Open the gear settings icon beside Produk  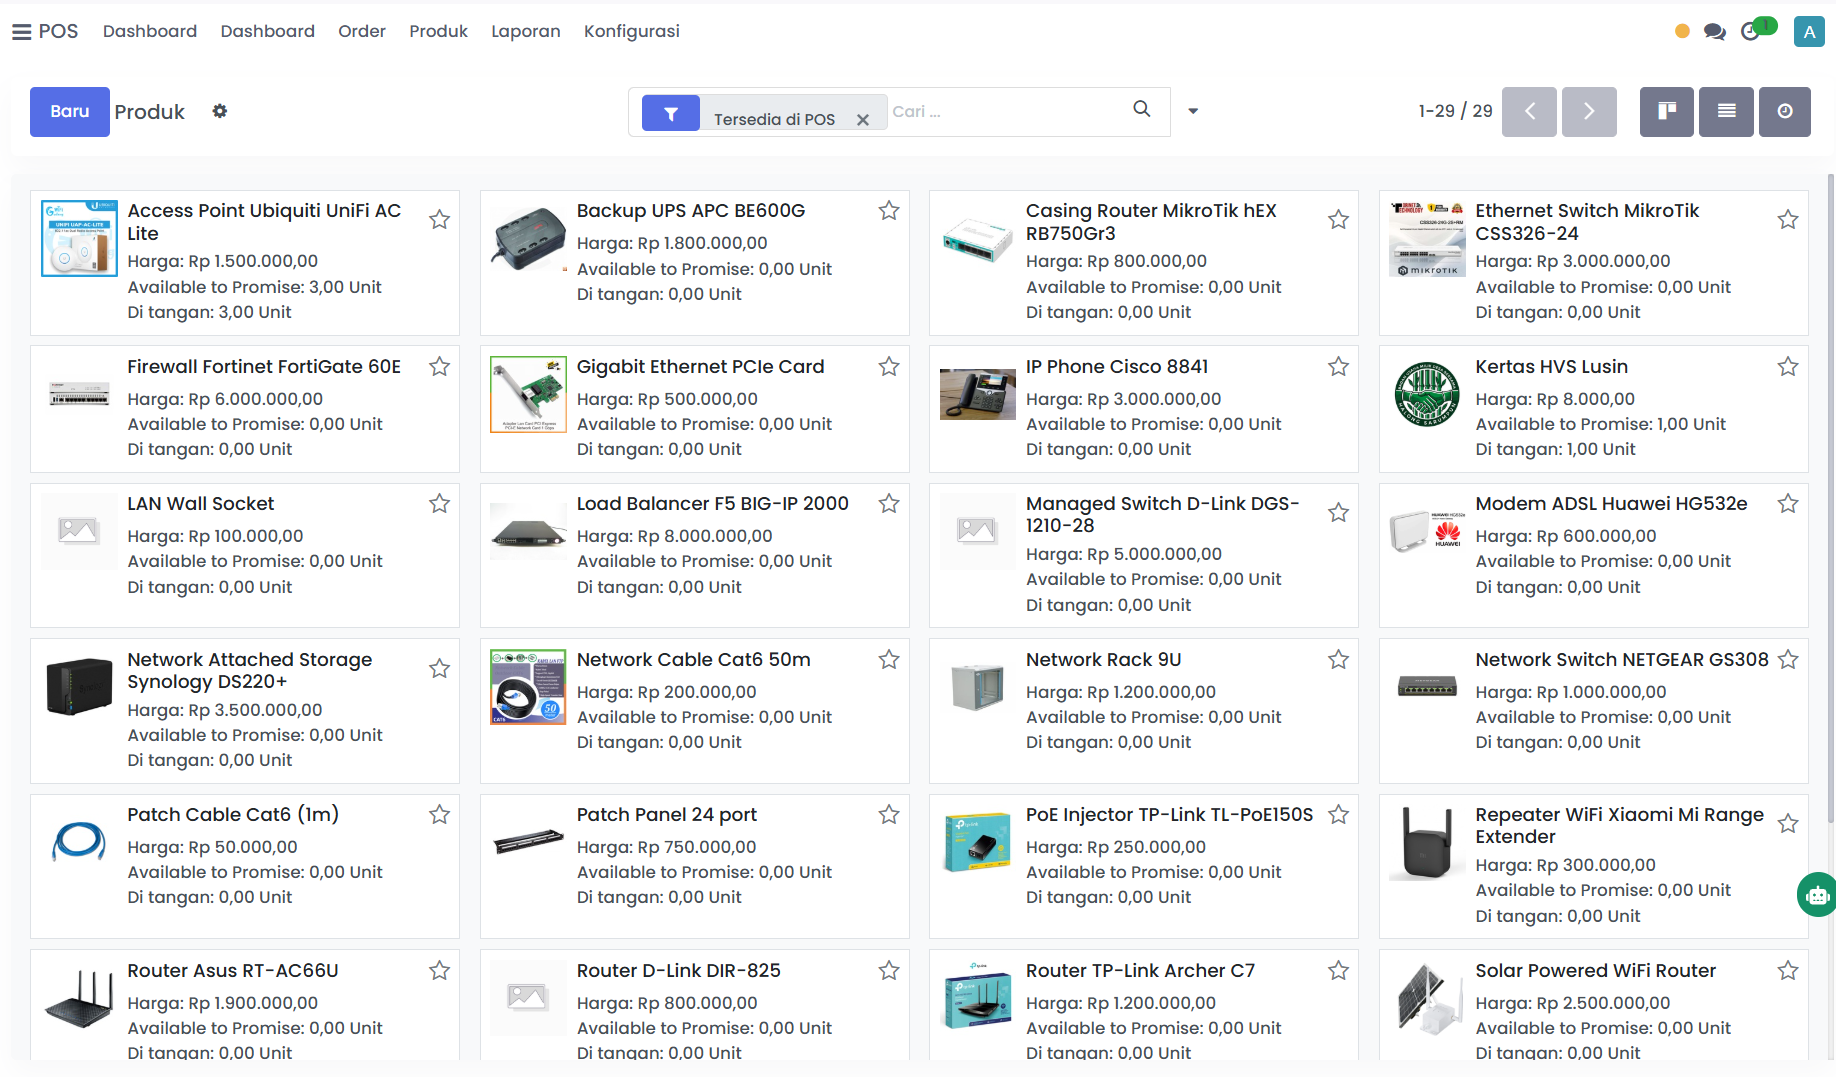[220, 111]
